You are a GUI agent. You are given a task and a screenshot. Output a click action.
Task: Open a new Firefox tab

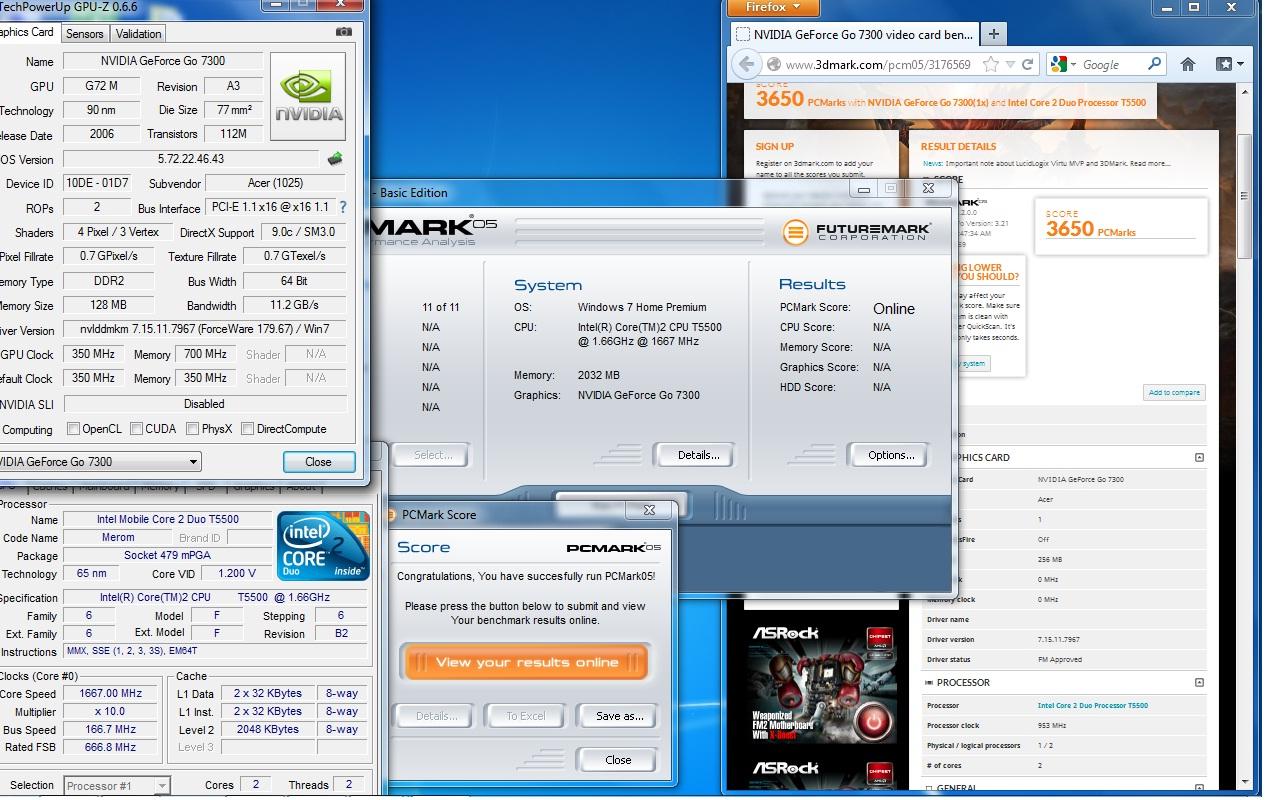pyautogui.click(x=993, y=34)
